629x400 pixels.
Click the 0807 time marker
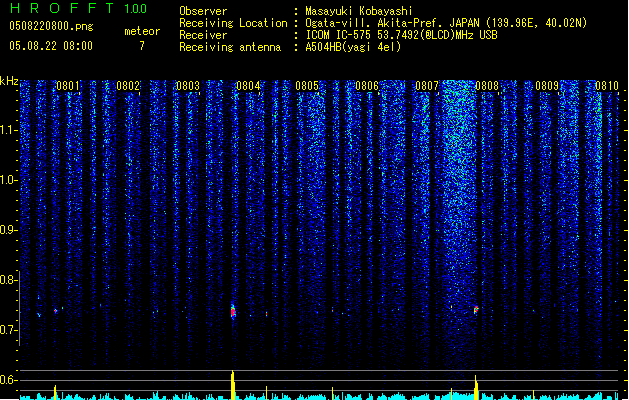427,86
